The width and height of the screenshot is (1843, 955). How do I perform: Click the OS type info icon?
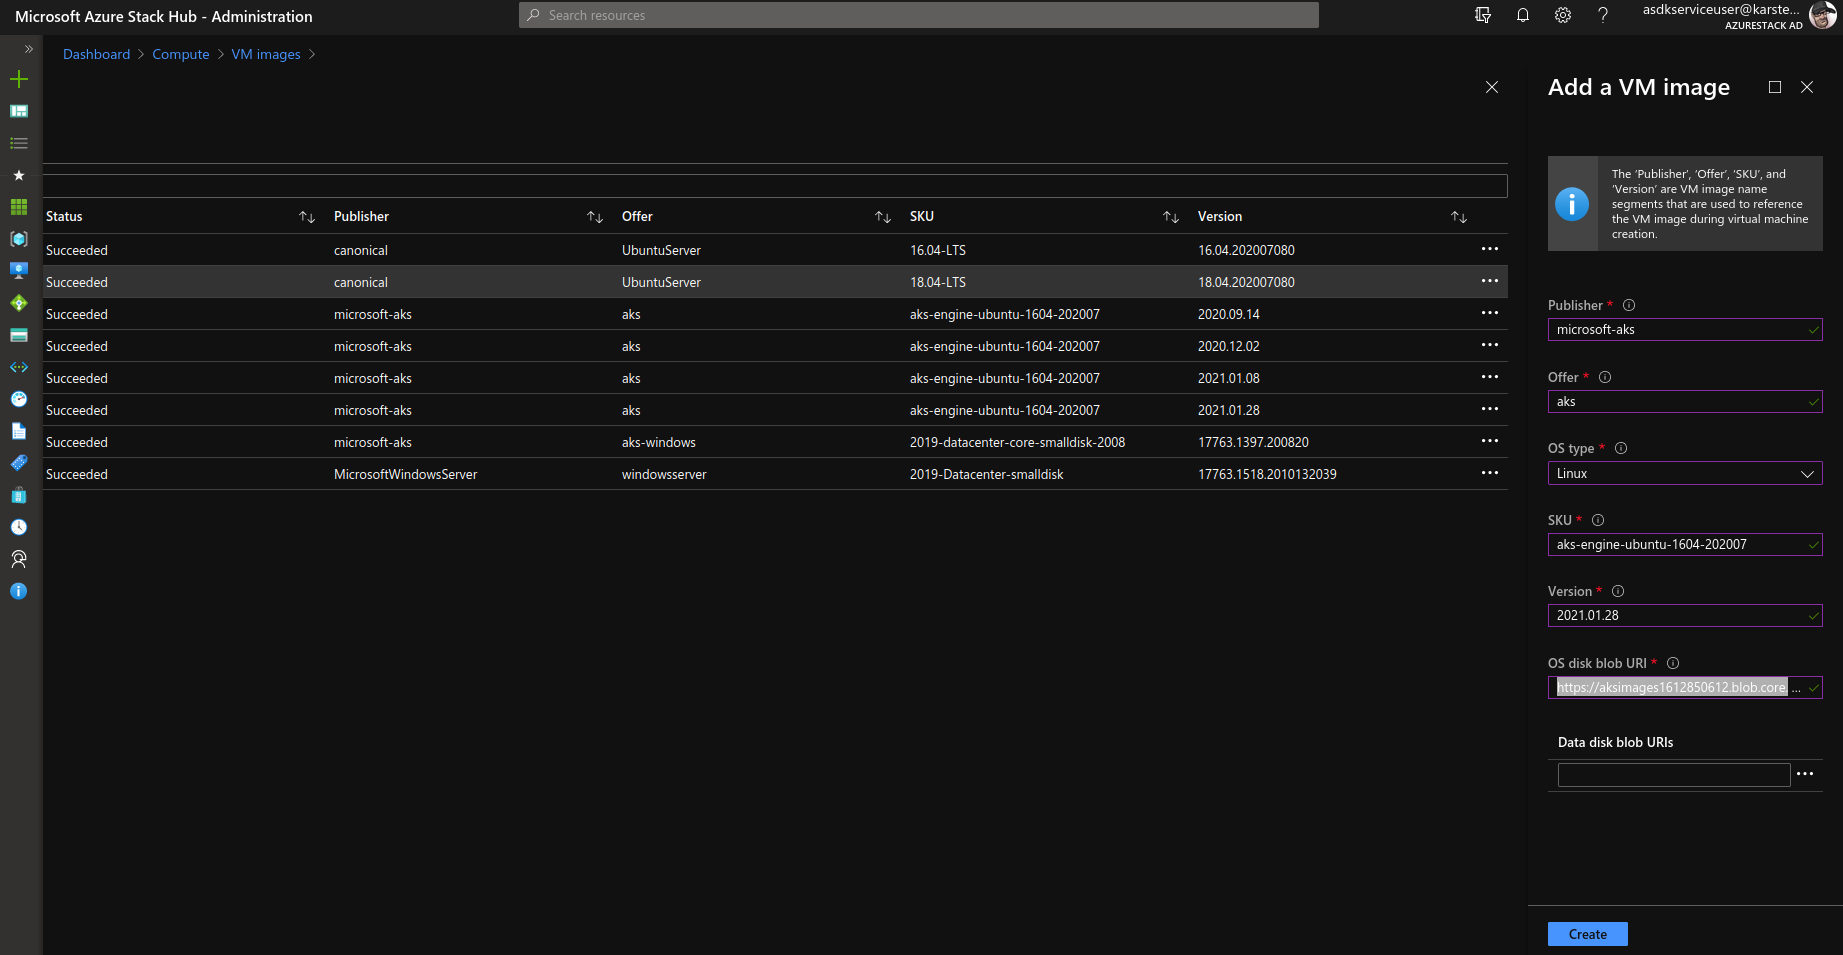(x=1621, y=448)
